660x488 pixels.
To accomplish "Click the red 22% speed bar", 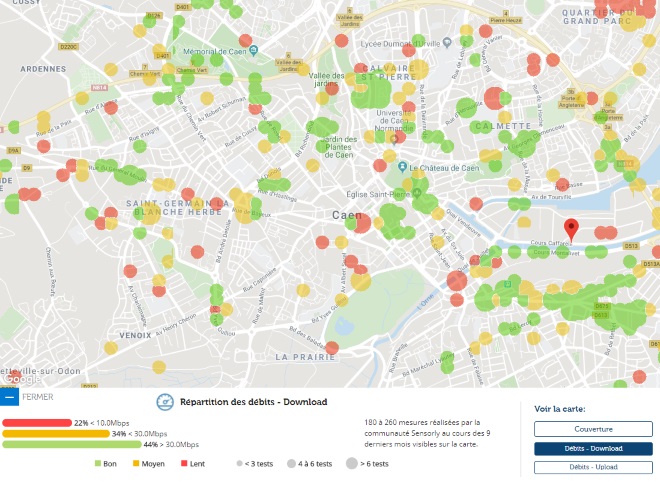I will [x=37, y=423].
